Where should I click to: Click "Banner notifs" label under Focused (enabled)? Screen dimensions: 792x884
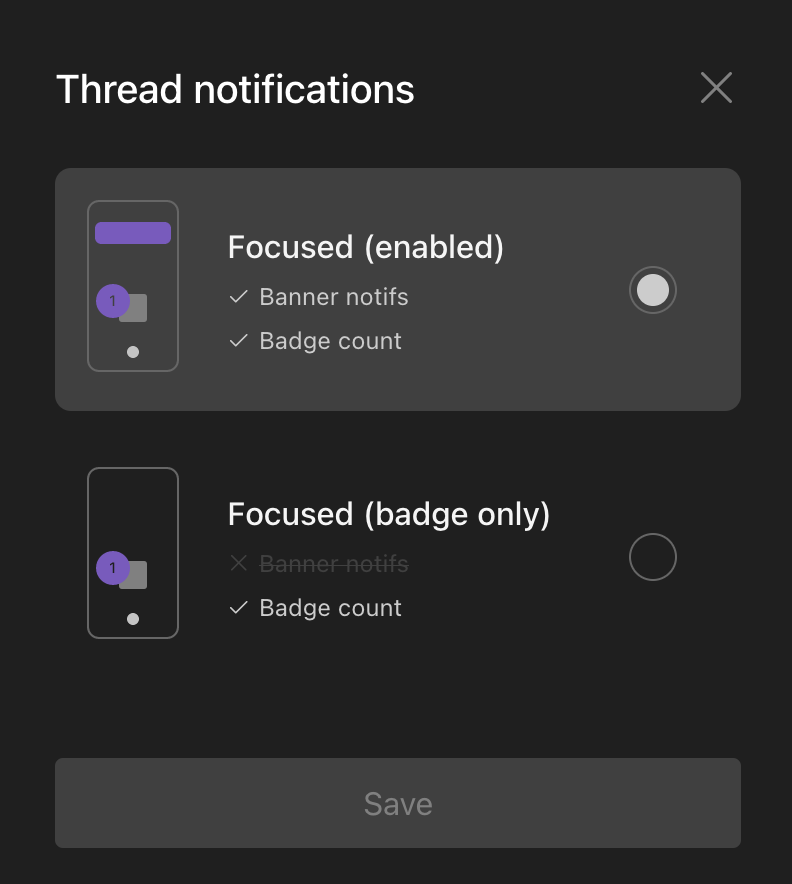click(334, 297)
